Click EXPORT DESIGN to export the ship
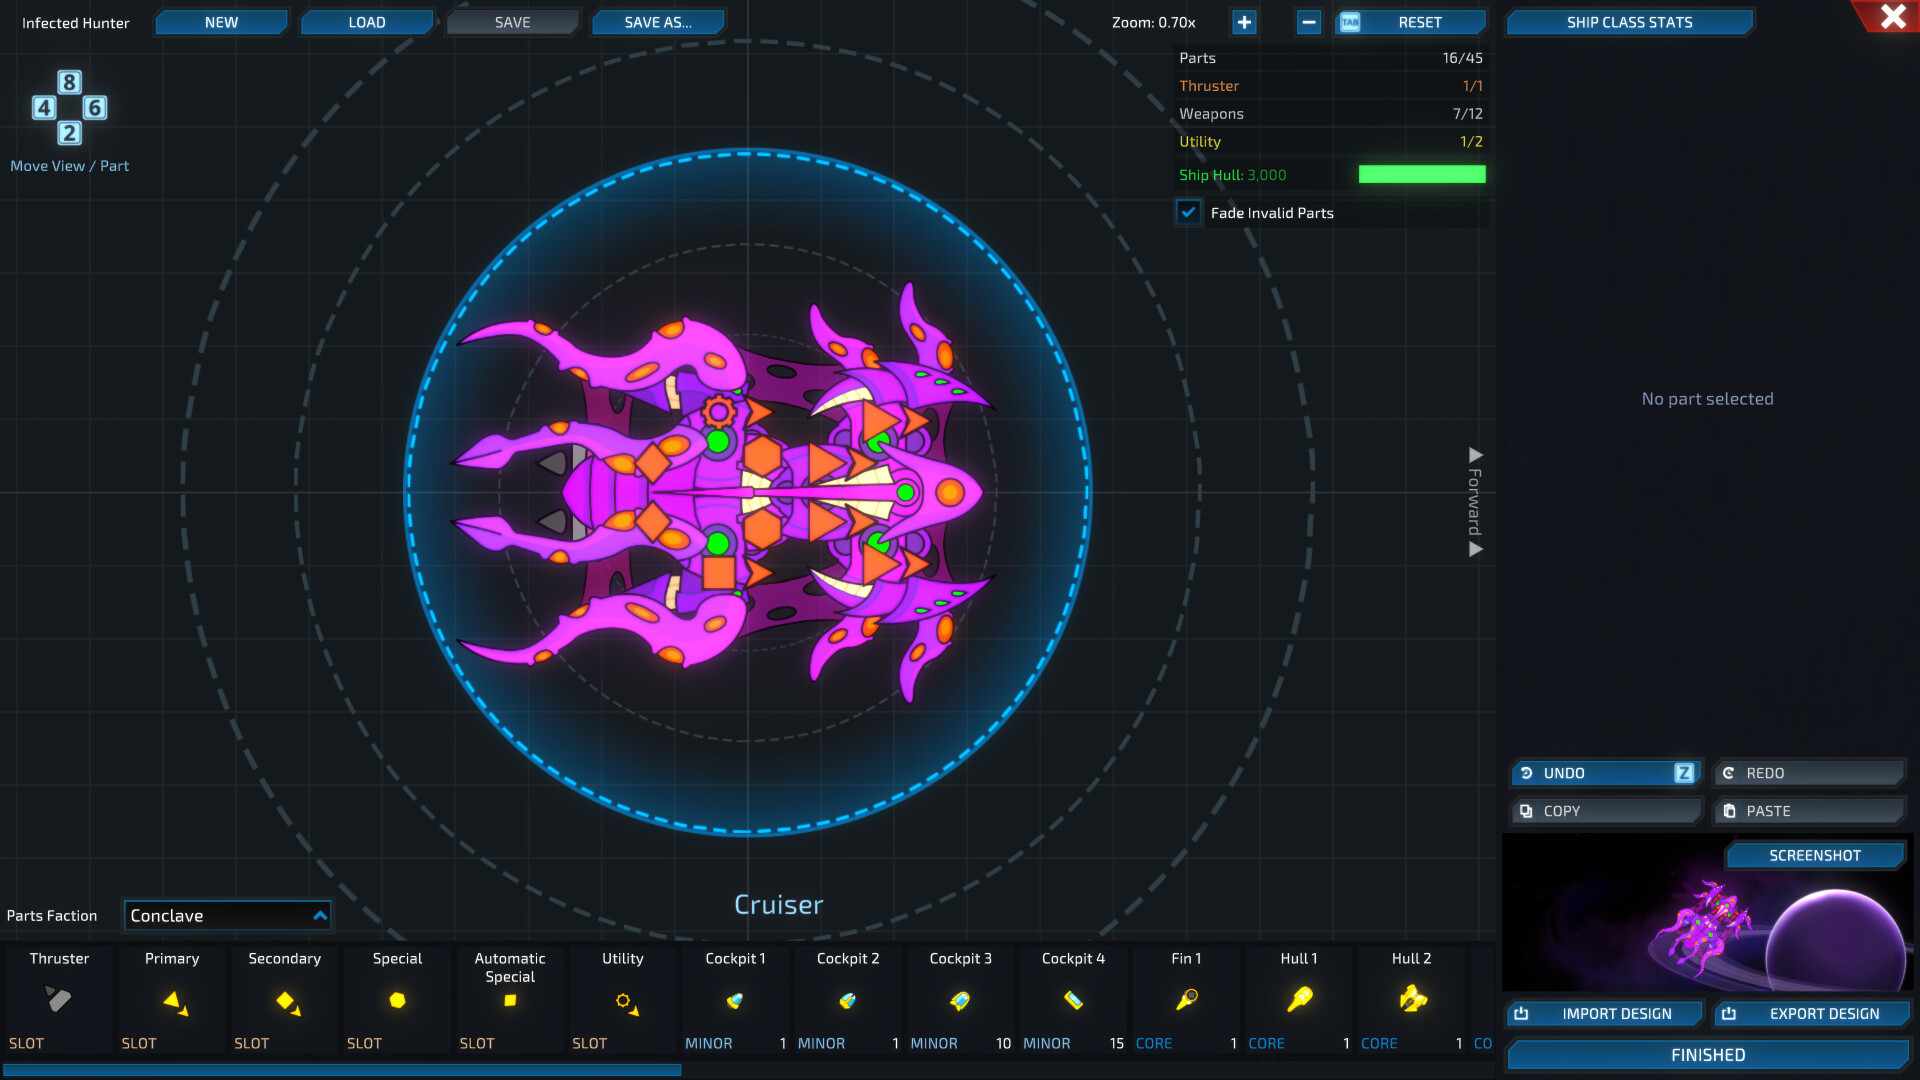This screenshot has height=1080, width=1920. pos(1812,1013)
